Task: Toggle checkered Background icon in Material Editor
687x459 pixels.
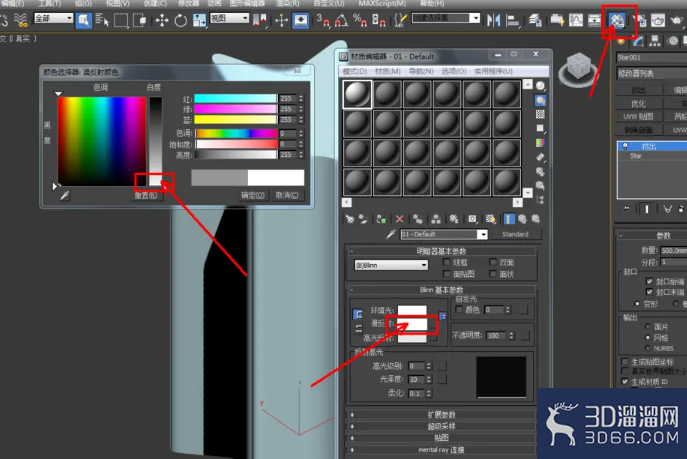Action: click(540, 114)
